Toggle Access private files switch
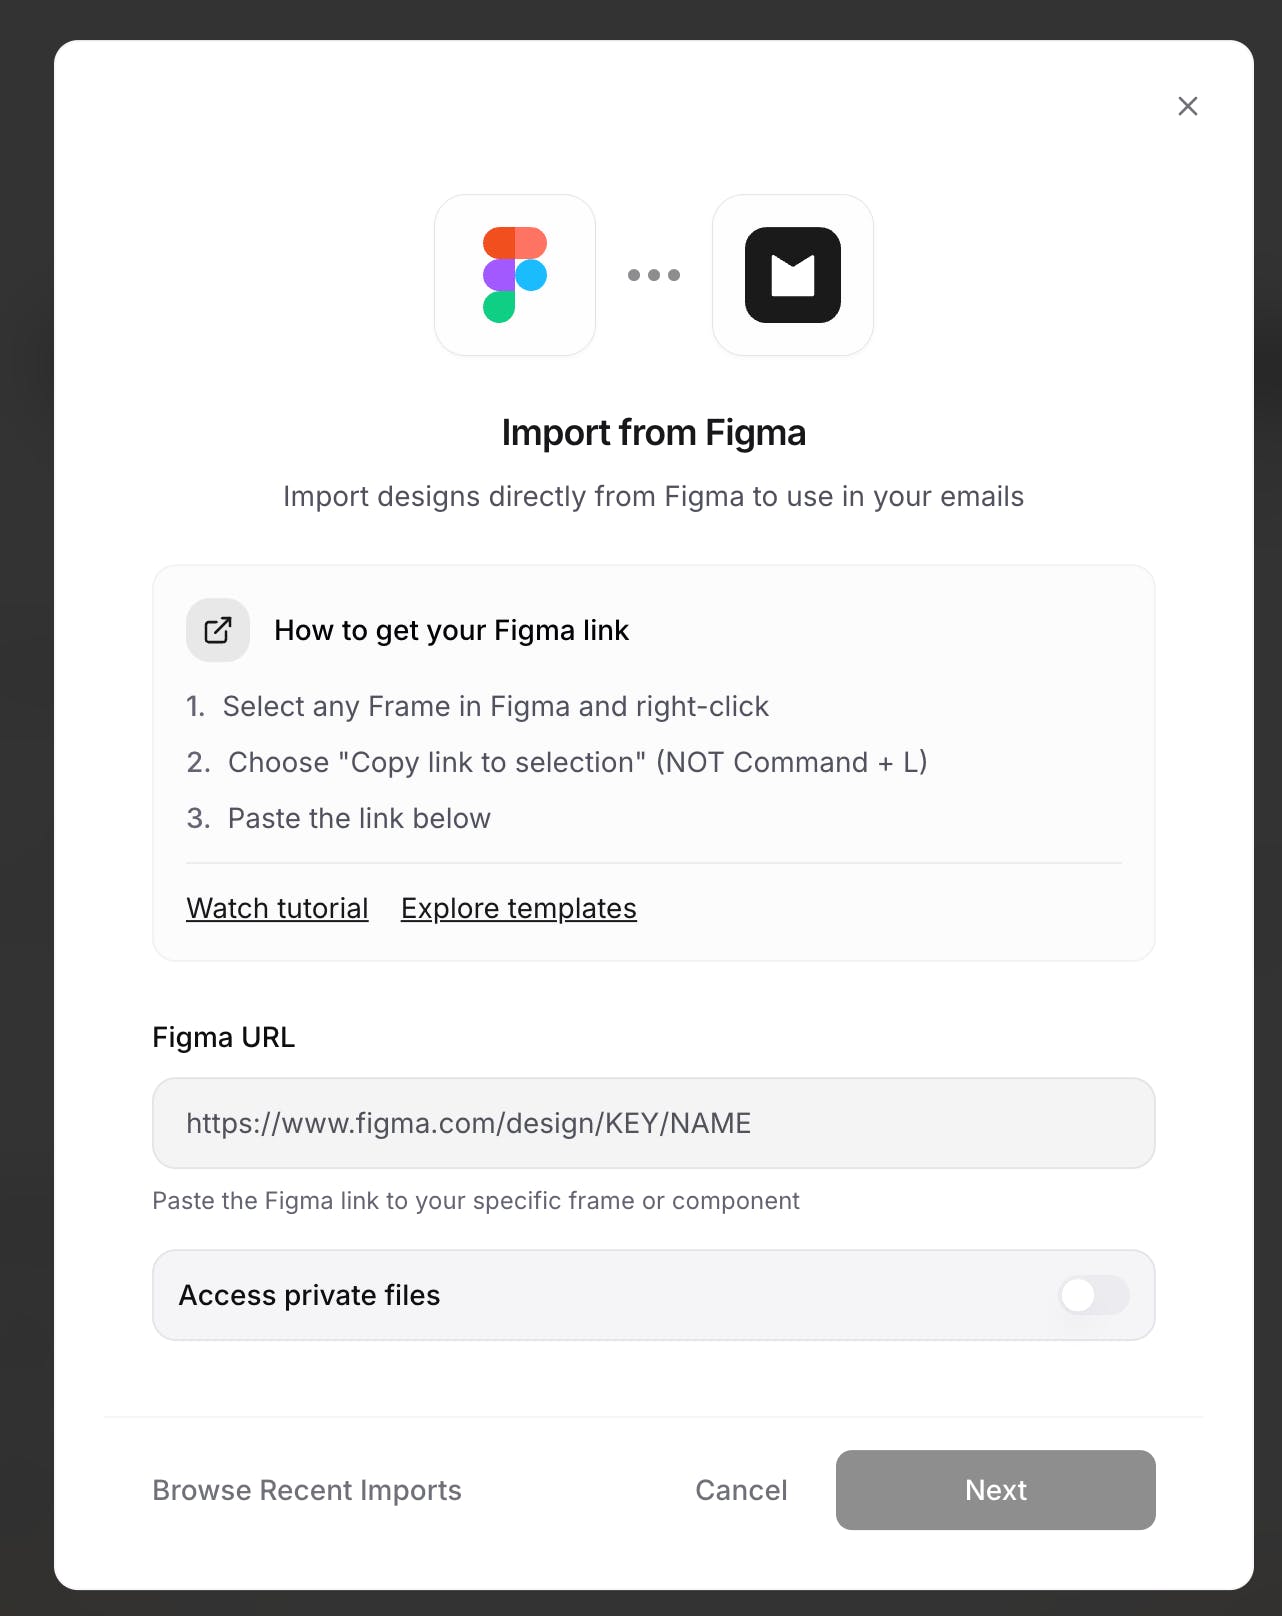Viewport: 1282px width, 1616px height. pos(1093,1295)
